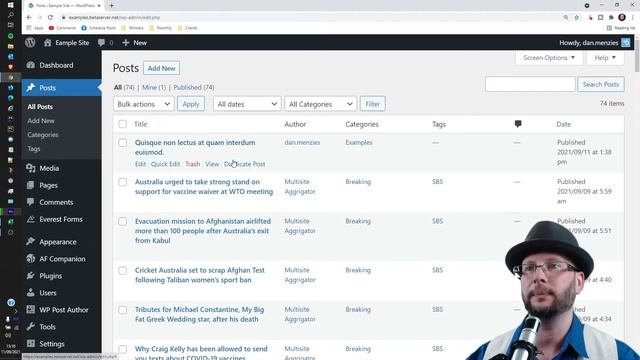Click the Filter button
640x360 pixels.
coord(372,104)
